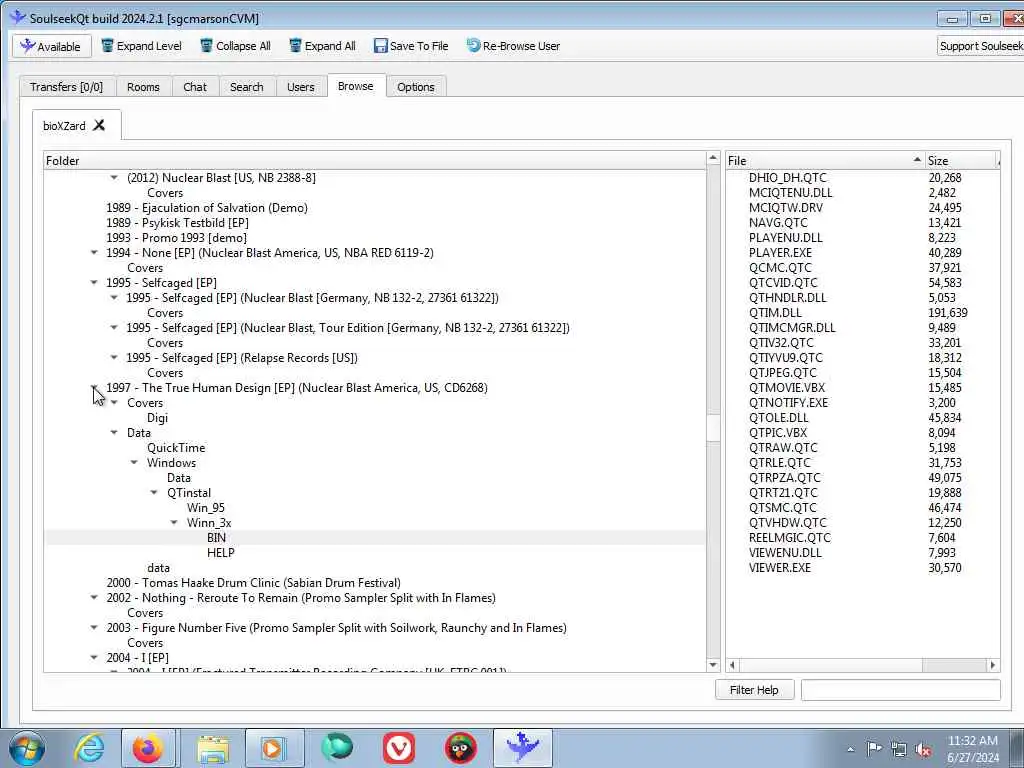This screenshot has height=768, width=1024.
Task: Click the Folder column header
Action: pyautogui.click(x=375, y=161)
